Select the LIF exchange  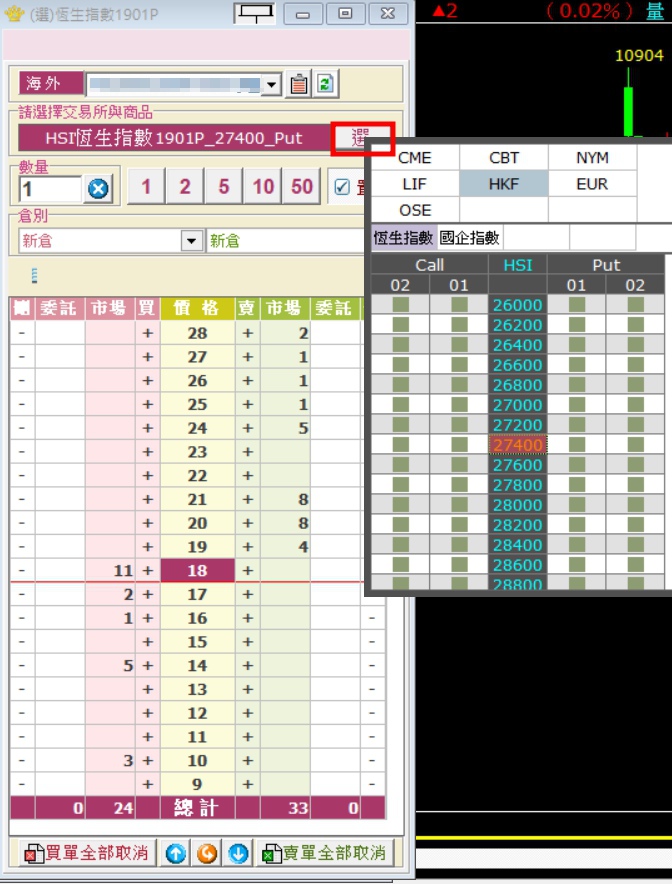(414, 184)
